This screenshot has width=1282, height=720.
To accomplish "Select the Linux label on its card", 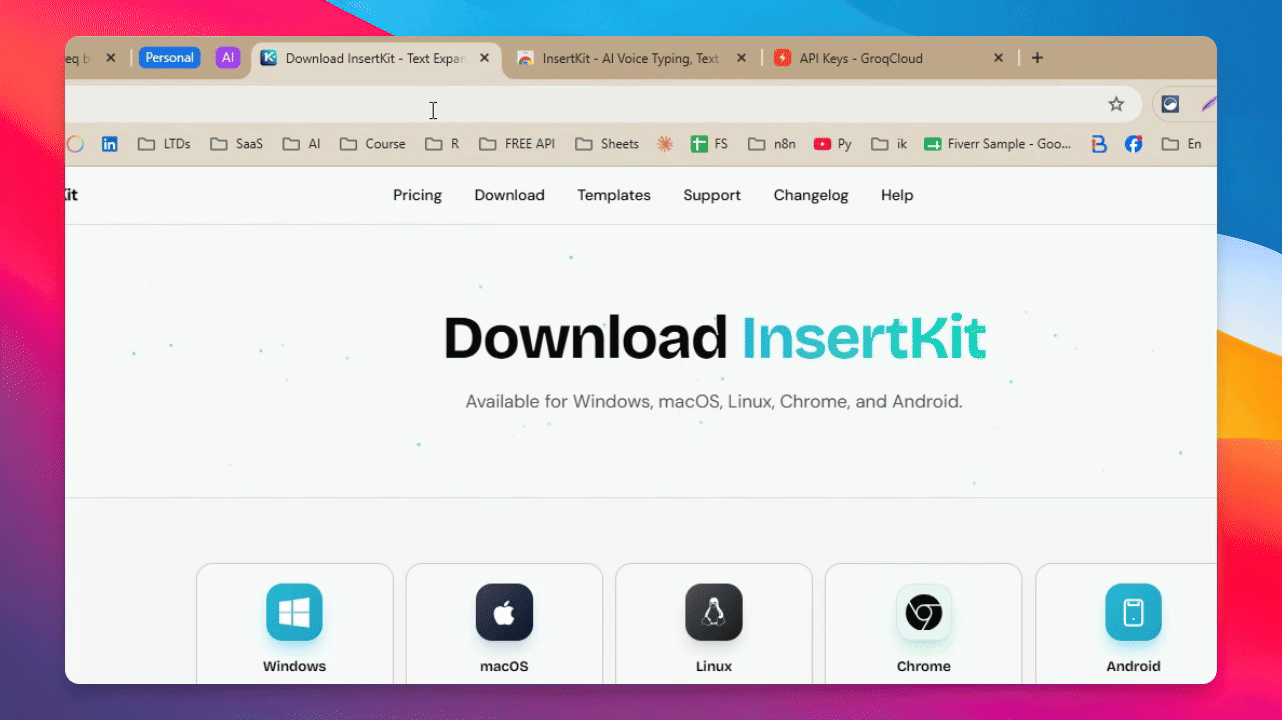I will click(x=714, y=666).
